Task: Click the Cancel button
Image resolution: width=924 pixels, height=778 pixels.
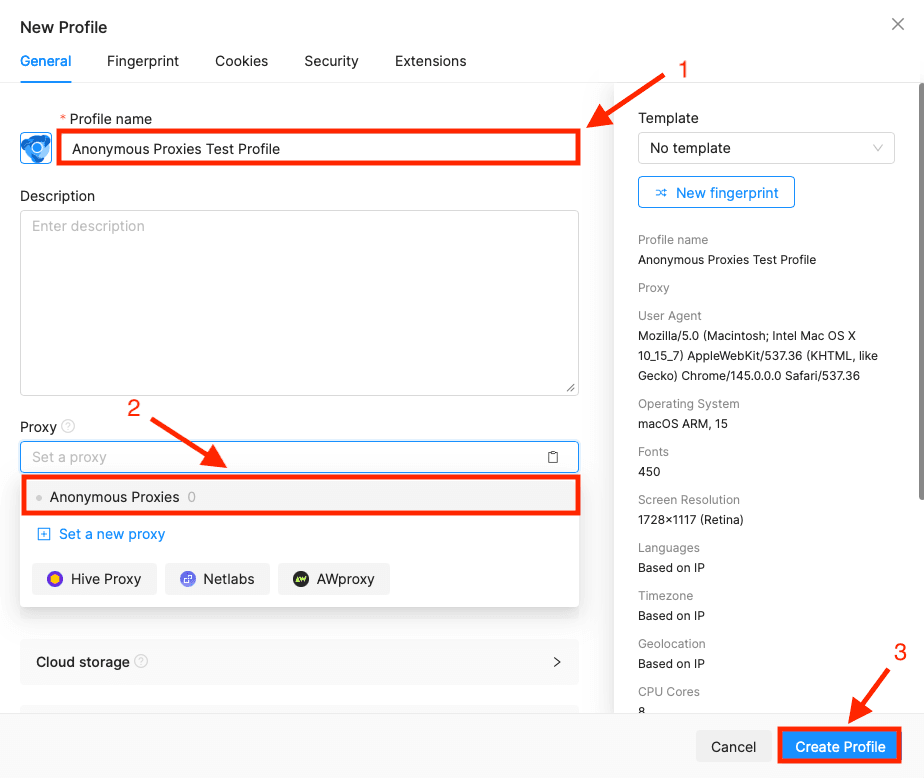Action: (x=733, y=746)
